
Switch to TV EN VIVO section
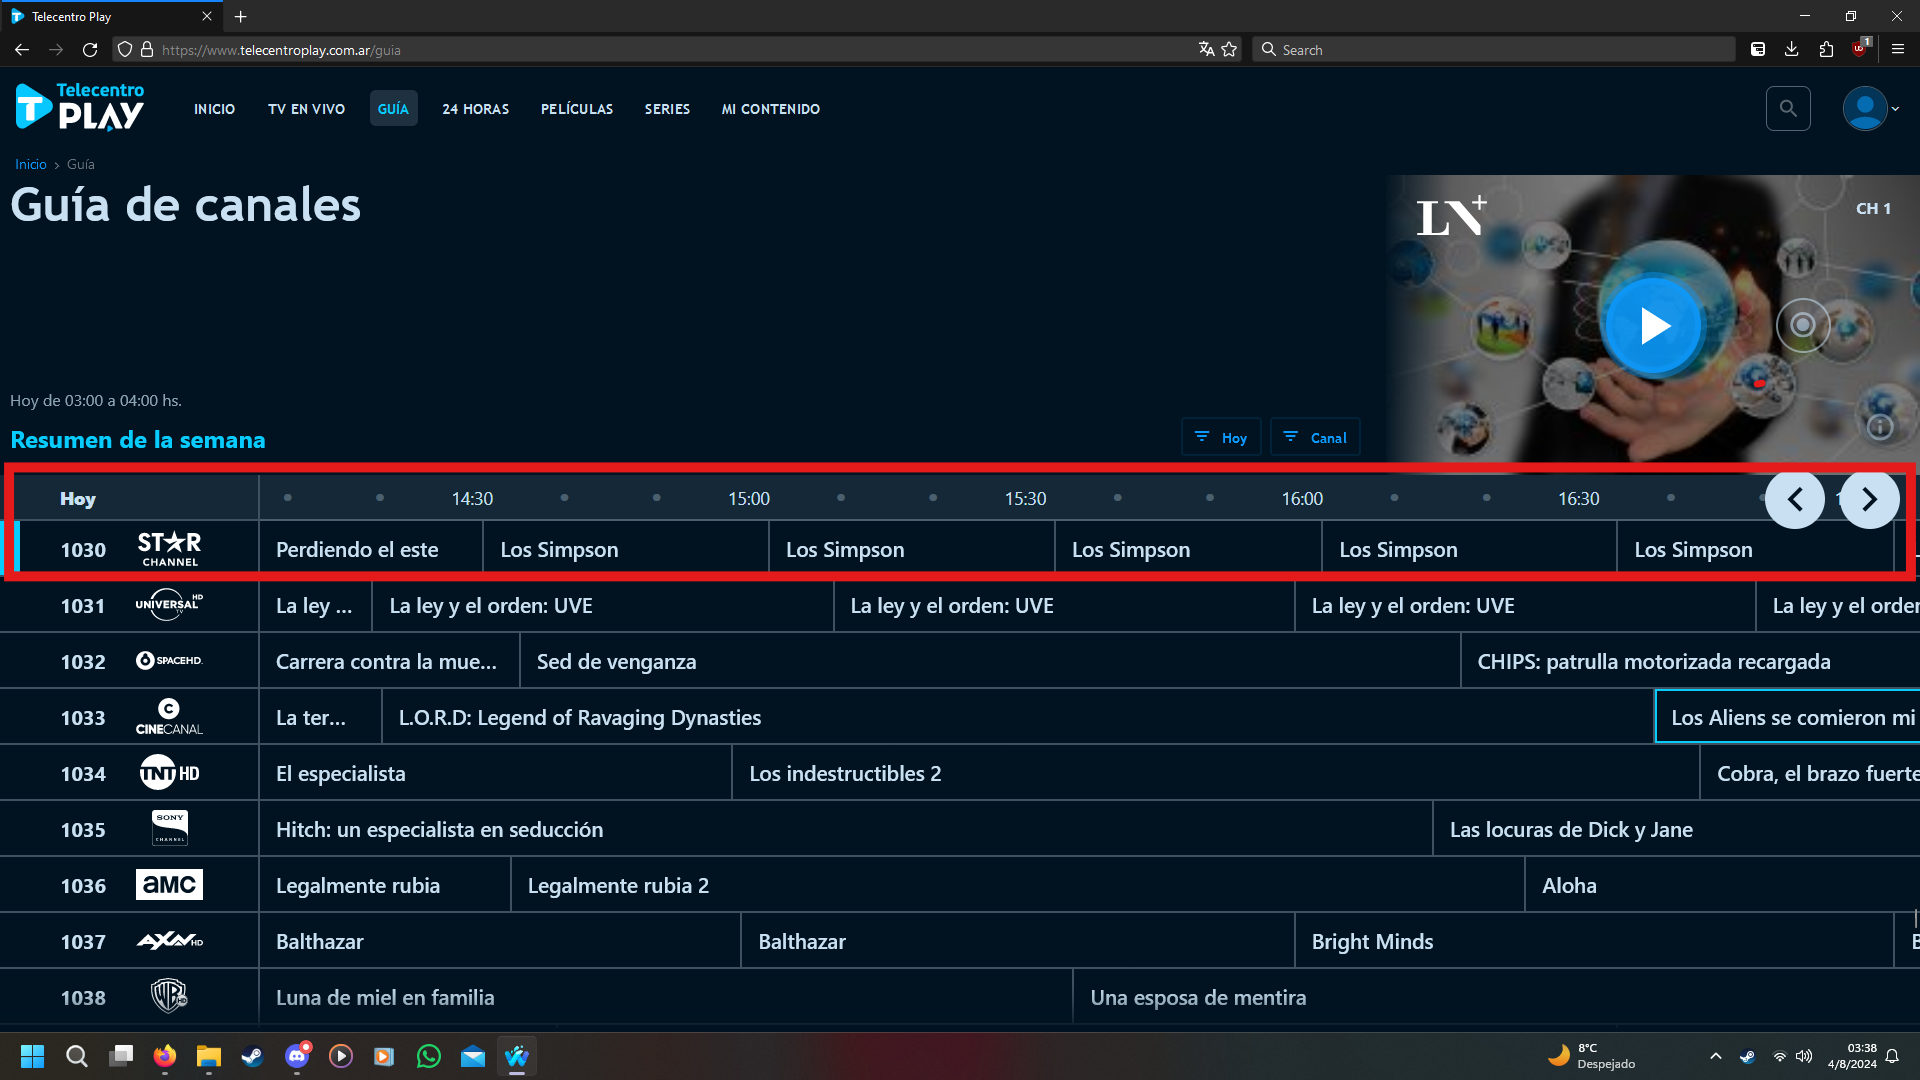pyautogui.click(x=306, y=109)
